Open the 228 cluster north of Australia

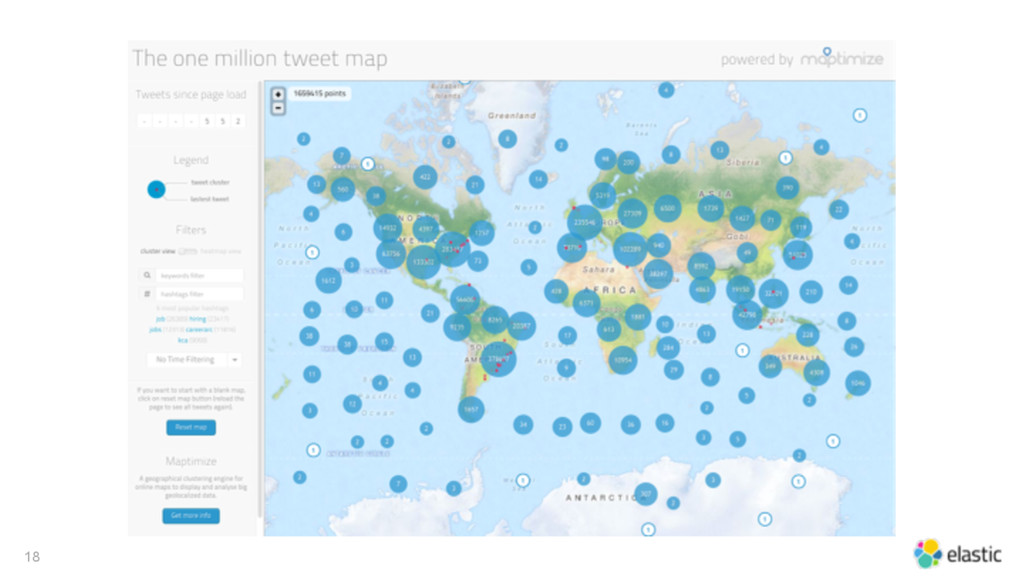(x=808, y=334)
